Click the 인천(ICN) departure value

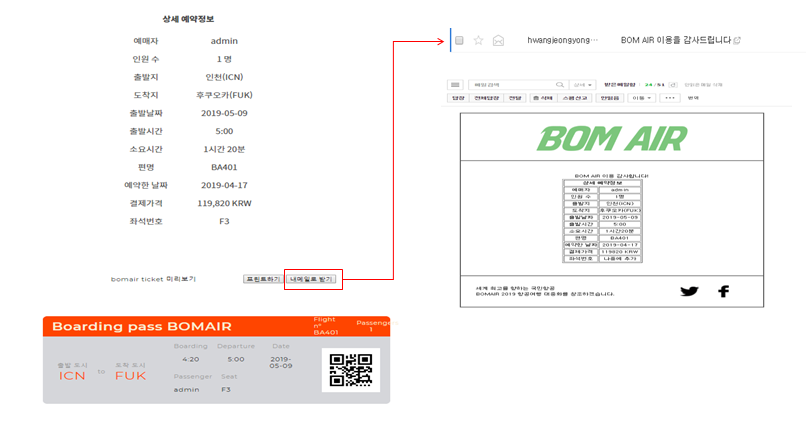click(224, 77)
